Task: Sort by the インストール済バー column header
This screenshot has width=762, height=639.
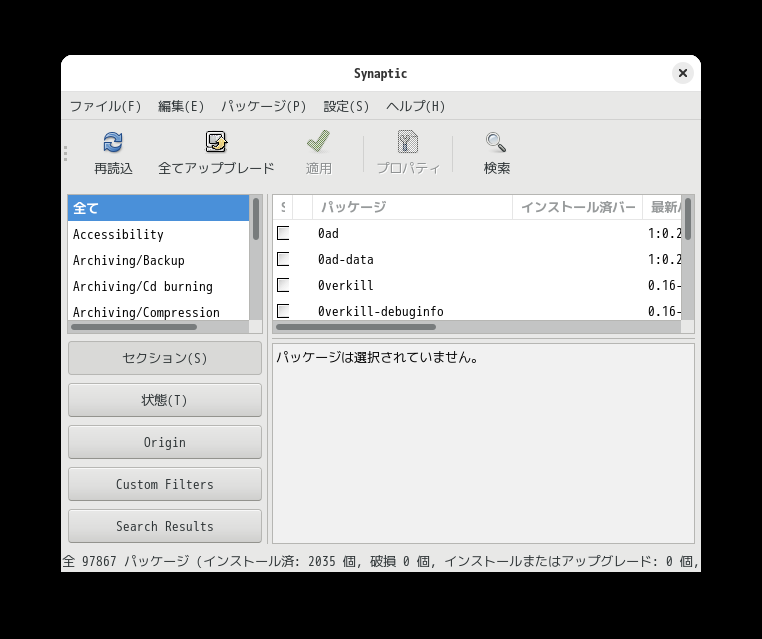Action: point(578,207)
